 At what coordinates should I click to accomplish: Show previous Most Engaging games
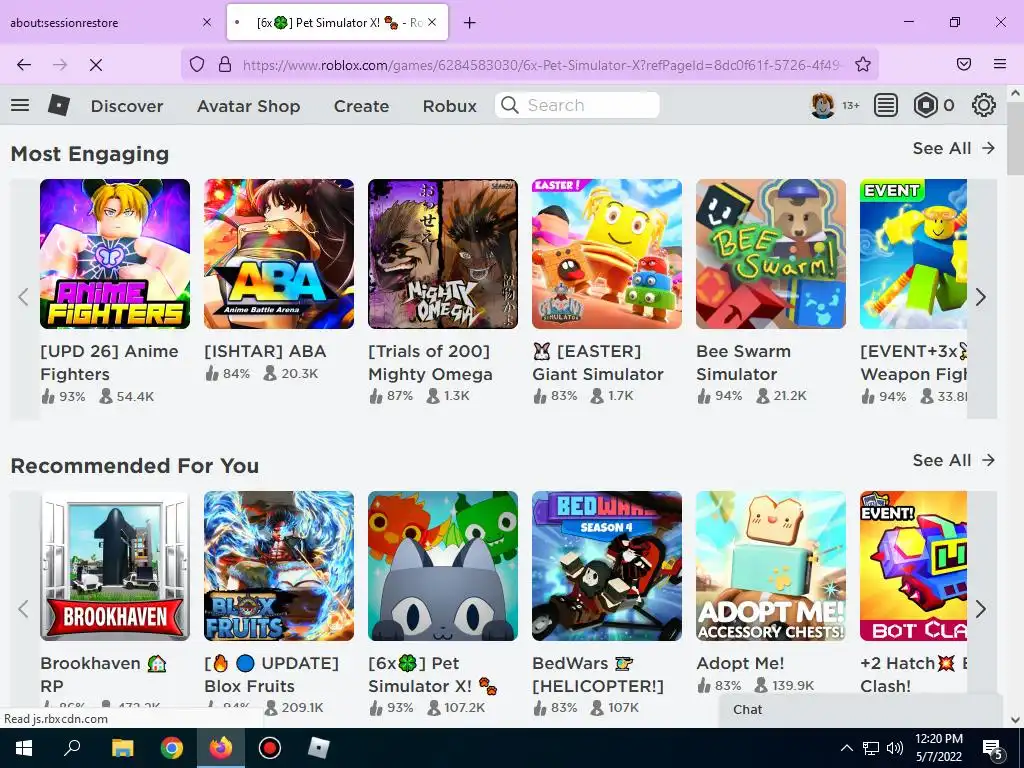pyautogui.click(x=24, y=298)
